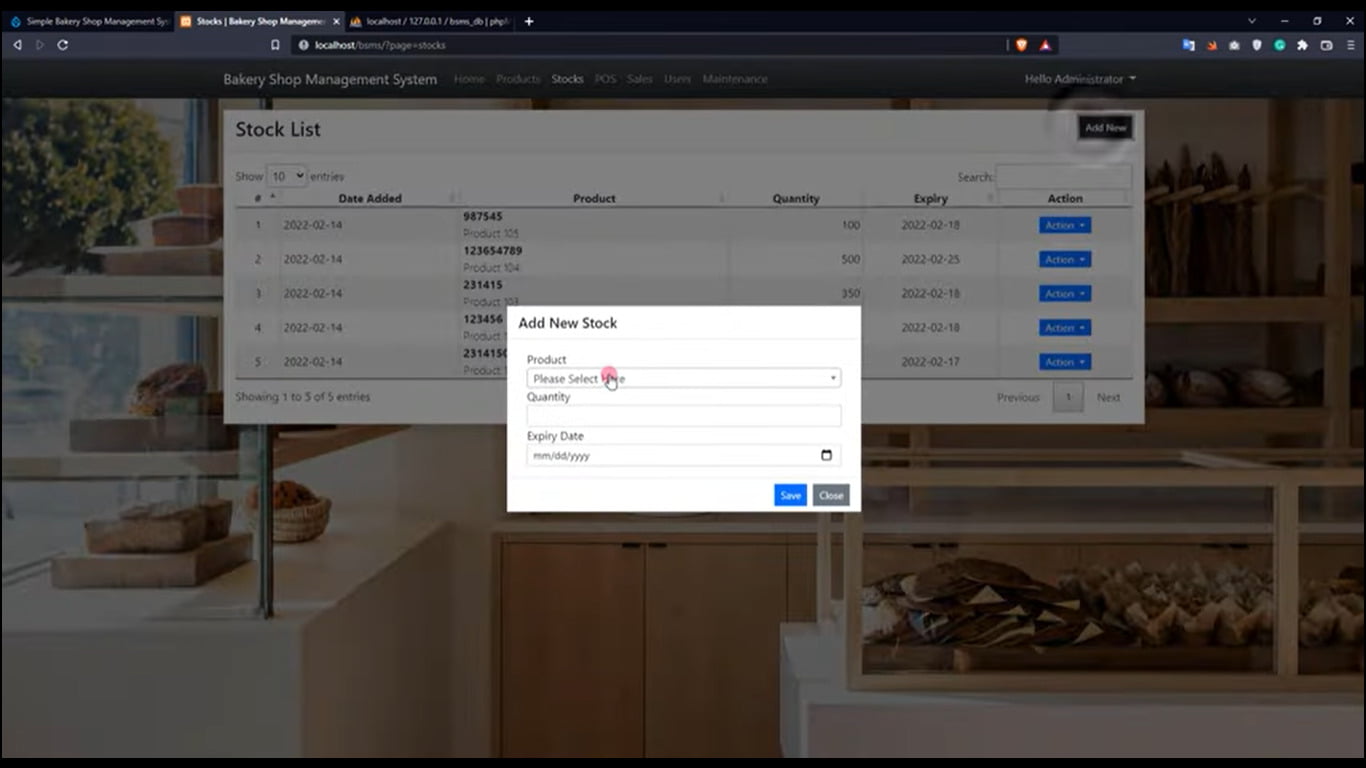
Task: Click the orange flame extension icon
Action: (1211, 45)
